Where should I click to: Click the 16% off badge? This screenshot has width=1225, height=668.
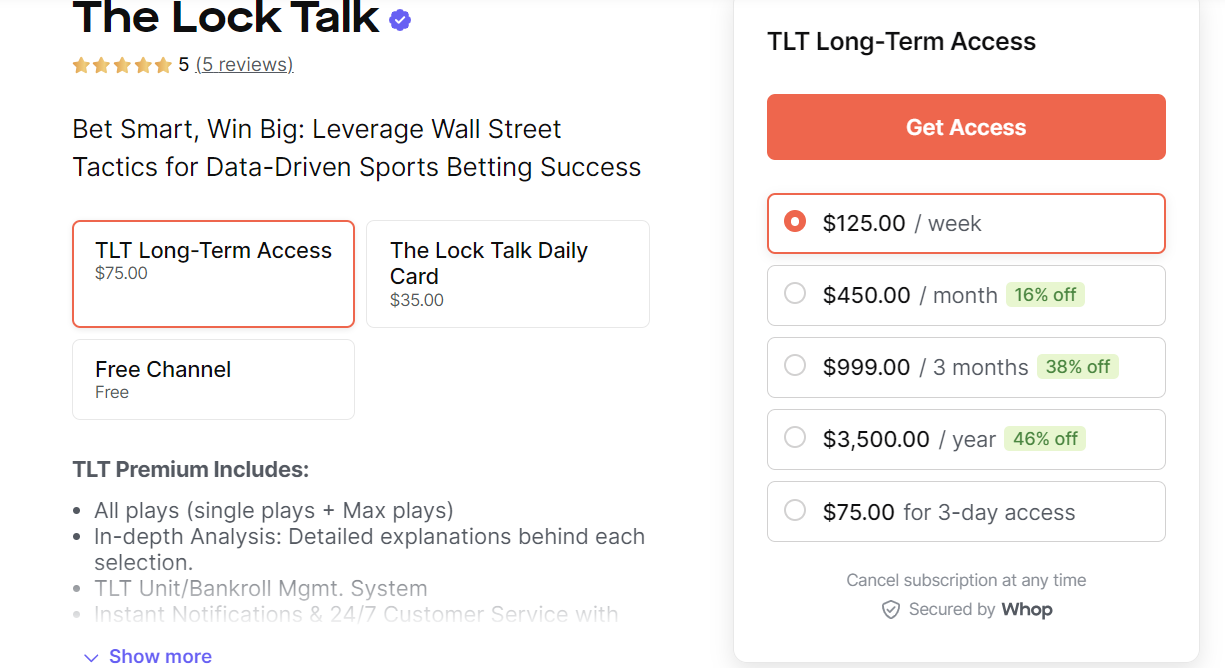[x=1045, y=295]
